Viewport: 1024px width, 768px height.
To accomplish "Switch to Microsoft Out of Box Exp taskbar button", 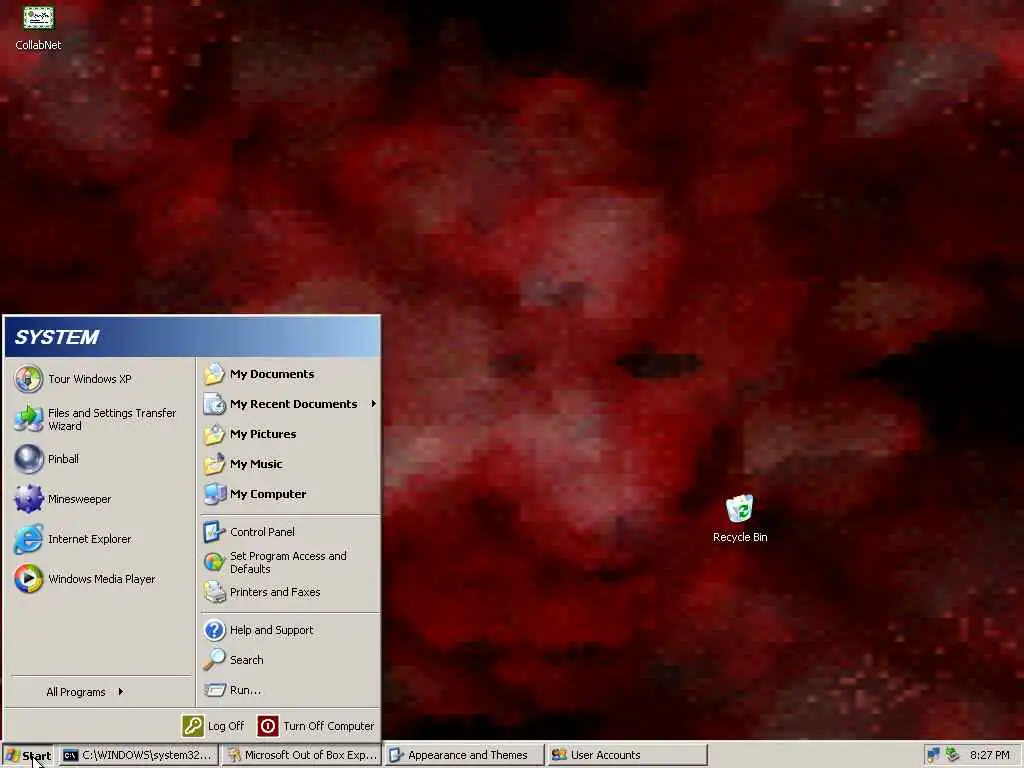I will (302, 756).
